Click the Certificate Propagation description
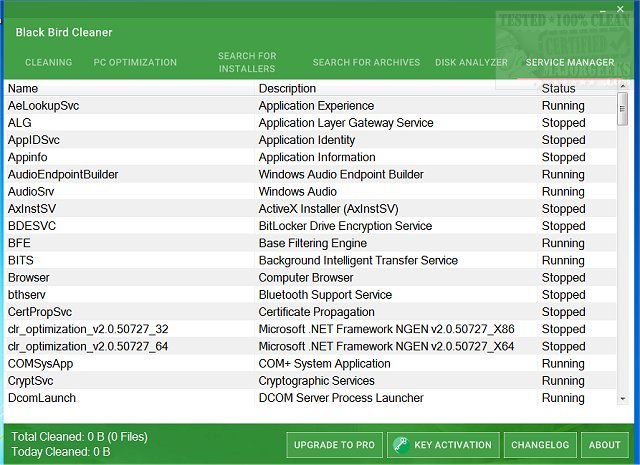640x465 pixels. [x=317, y=311]
